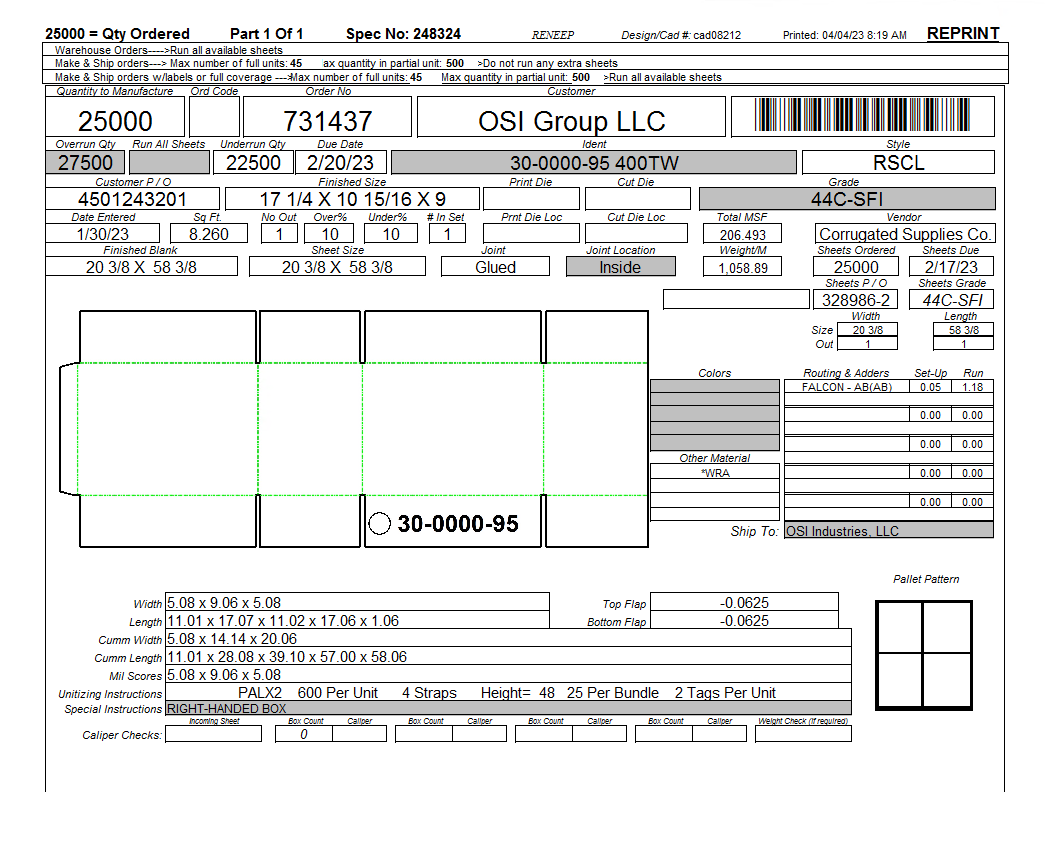Click the Vendor field Corrugated Supplies Co.
Viewport: 1060px width, 854px height.
click(x=905, y=234)
